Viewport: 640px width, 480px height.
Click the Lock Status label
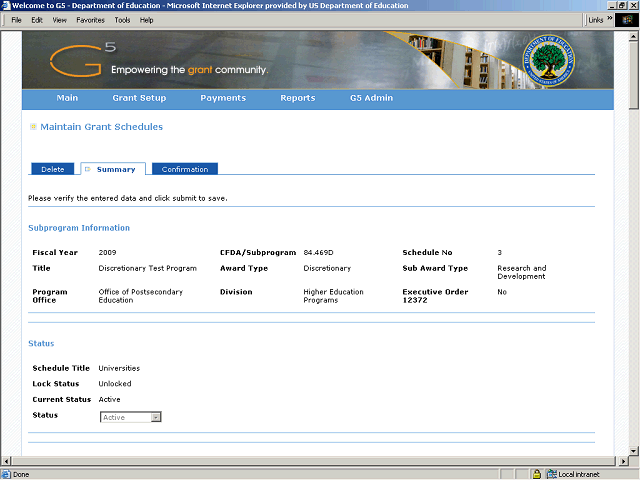[x=56, y=384]
